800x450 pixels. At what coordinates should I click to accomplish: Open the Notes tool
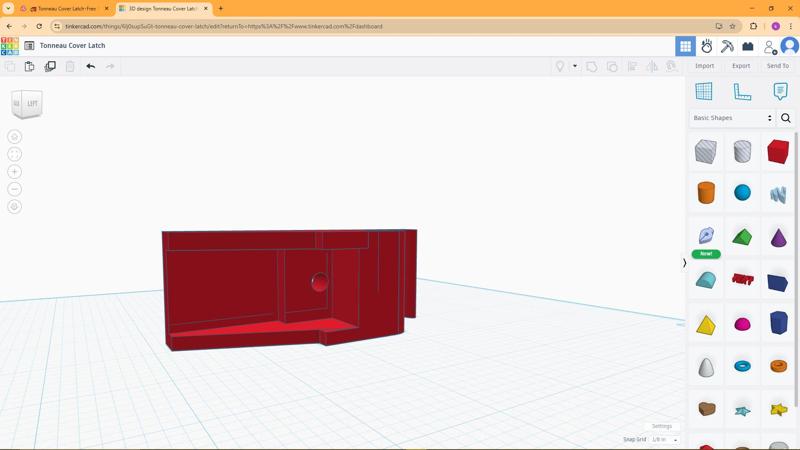(780, 91)
